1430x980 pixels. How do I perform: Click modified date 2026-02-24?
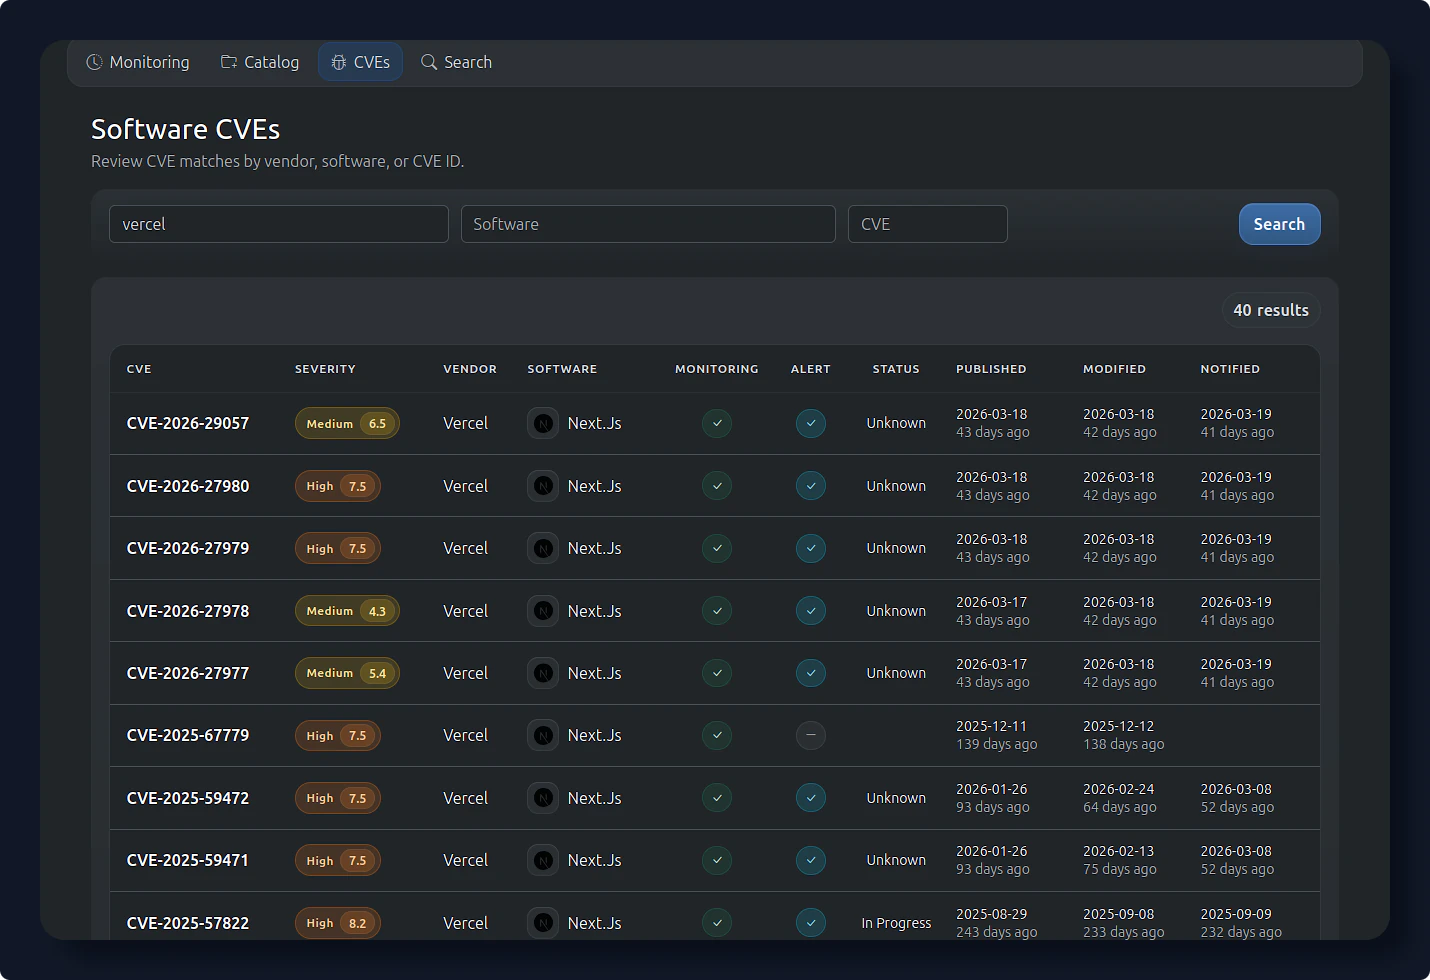(1118, 789)
